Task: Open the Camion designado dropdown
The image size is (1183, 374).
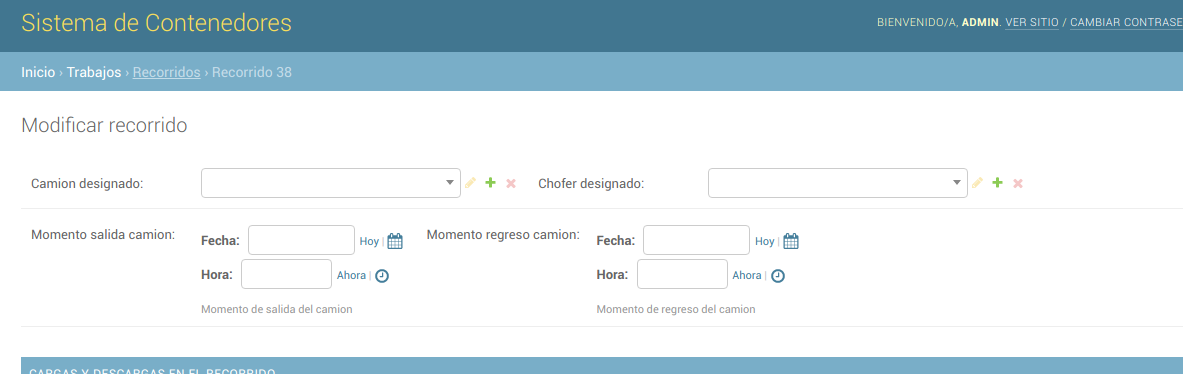Action: pyautogui.click(x=330, y=182)
